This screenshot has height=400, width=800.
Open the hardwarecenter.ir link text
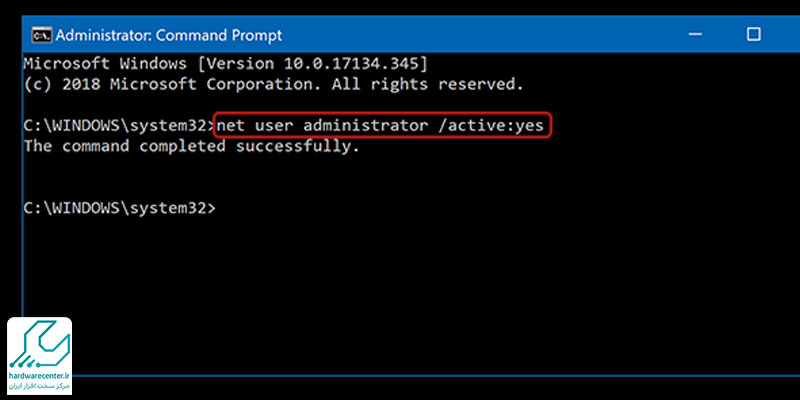click(x=39, y=376)
